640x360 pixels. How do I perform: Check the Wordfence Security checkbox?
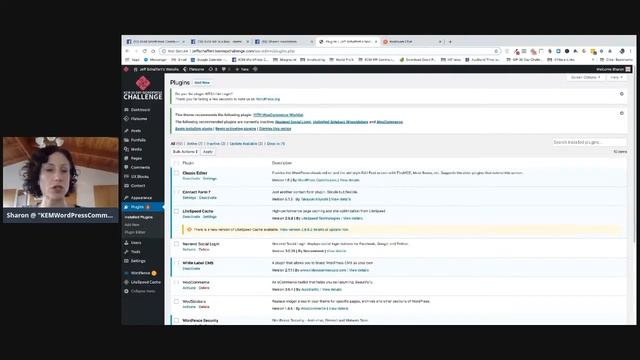(x=176, y=321)
